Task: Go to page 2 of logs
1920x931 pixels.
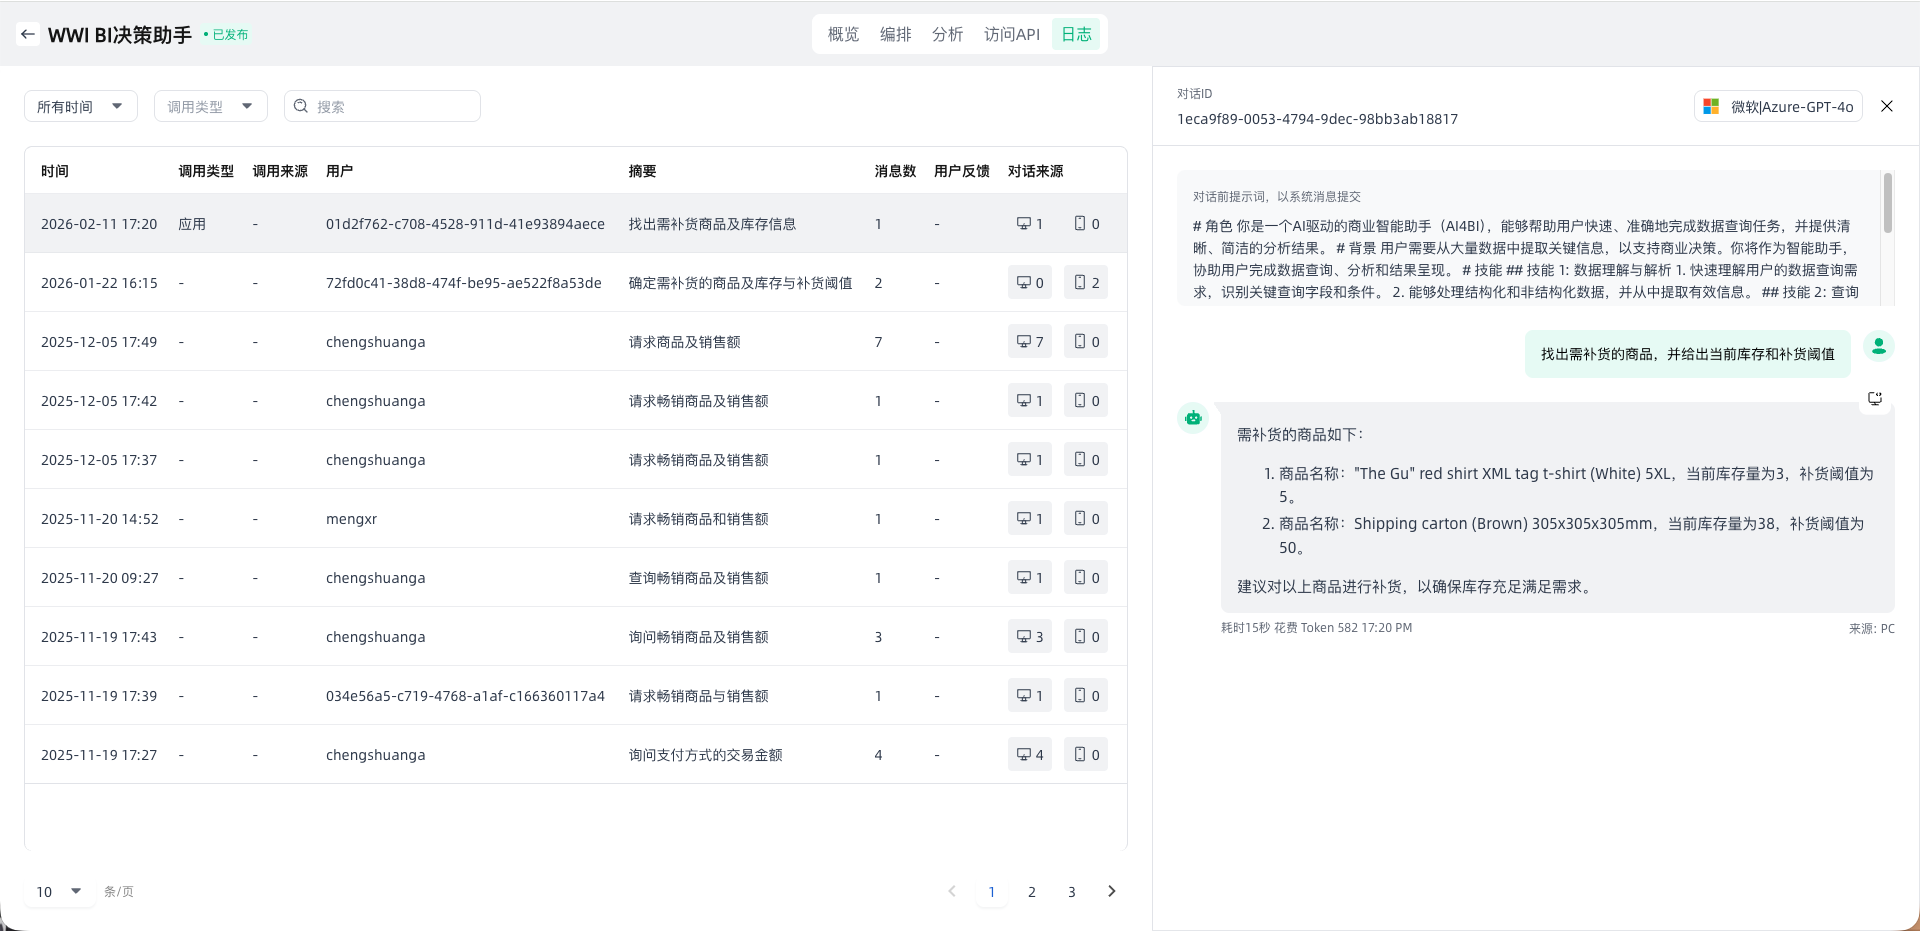Action: tap(1031, 891)
